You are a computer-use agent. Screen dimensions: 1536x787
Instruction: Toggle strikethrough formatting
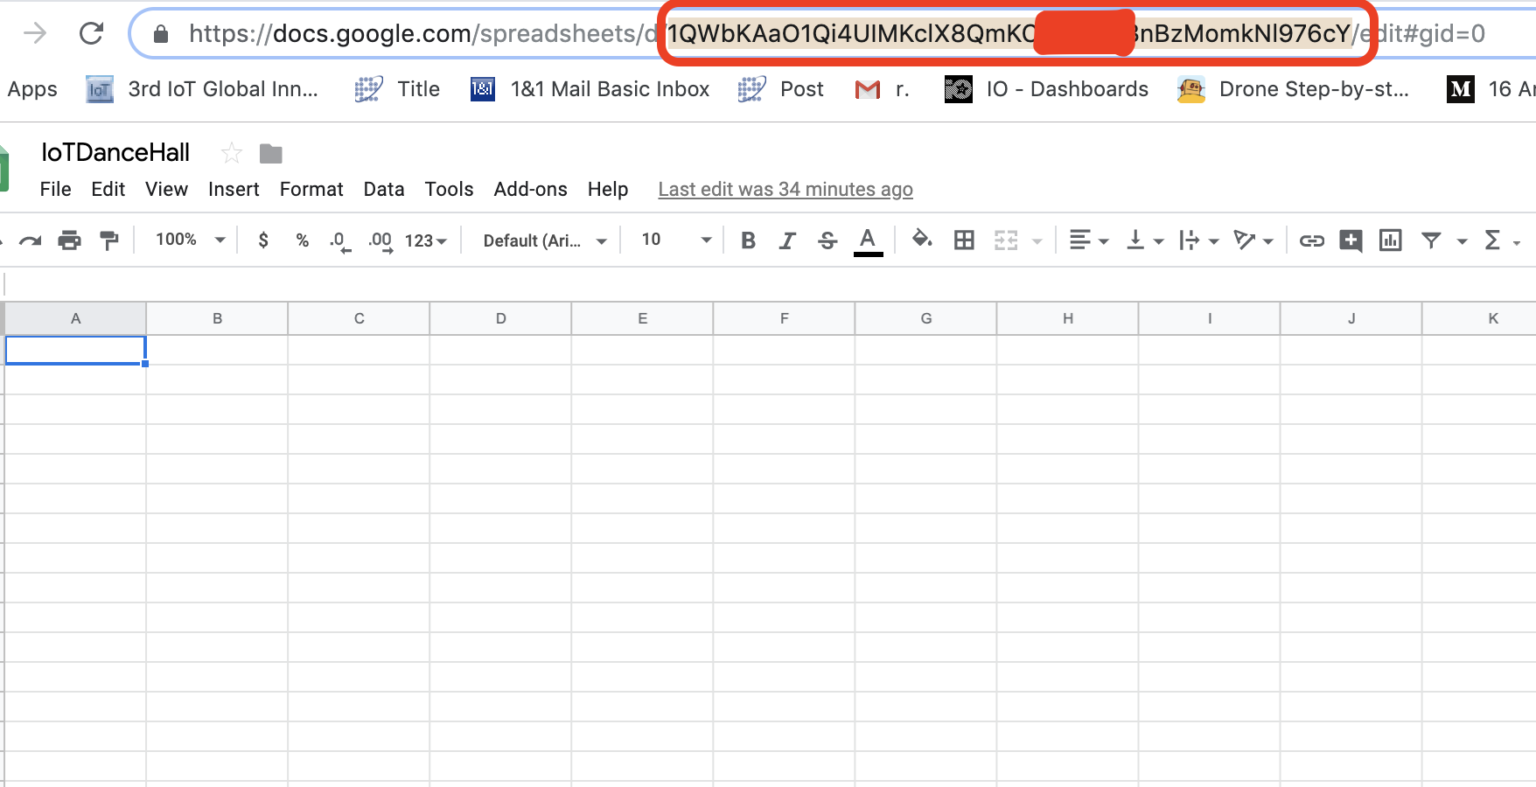[x=827, y=240]
